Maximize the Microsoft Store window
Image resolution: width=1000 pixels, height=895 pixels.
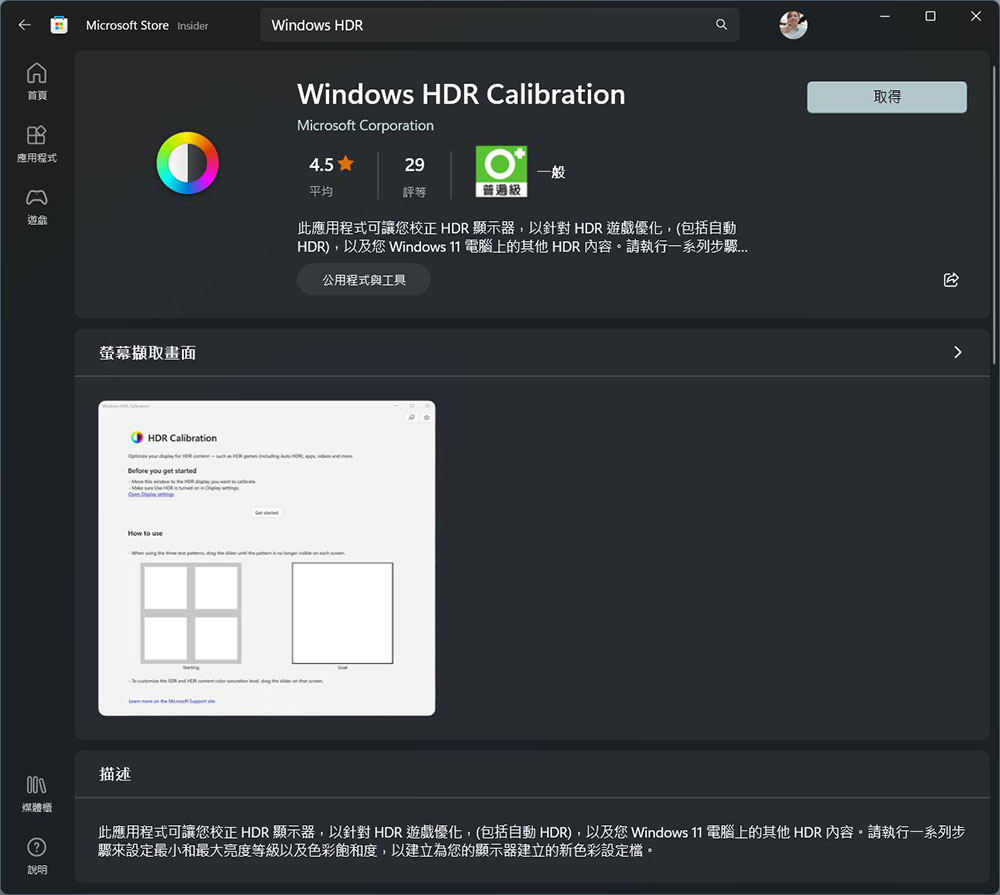pos(930,17)
